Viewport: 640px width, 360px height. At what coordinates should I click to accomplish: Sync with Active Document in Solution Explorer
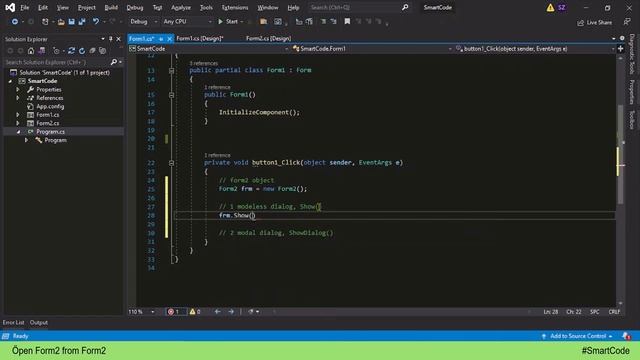[71, 51]
